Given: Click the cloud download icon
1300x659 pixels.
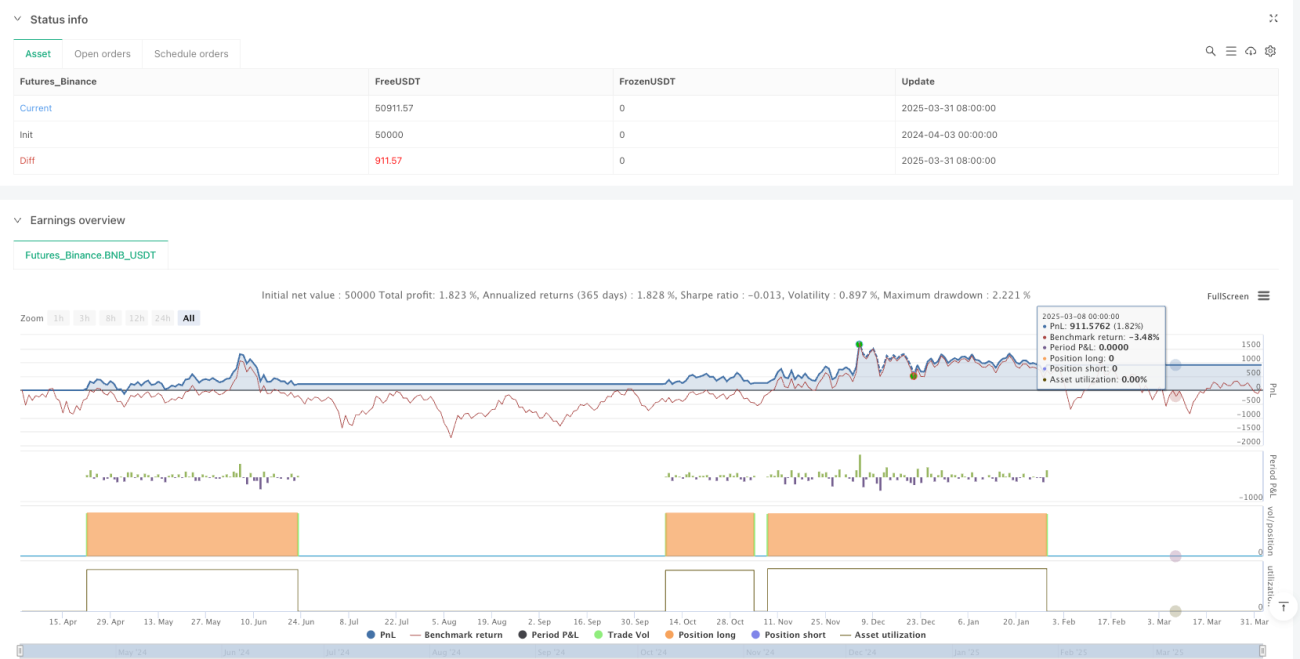Looking at the screenshot, I should coord(1251,51).
